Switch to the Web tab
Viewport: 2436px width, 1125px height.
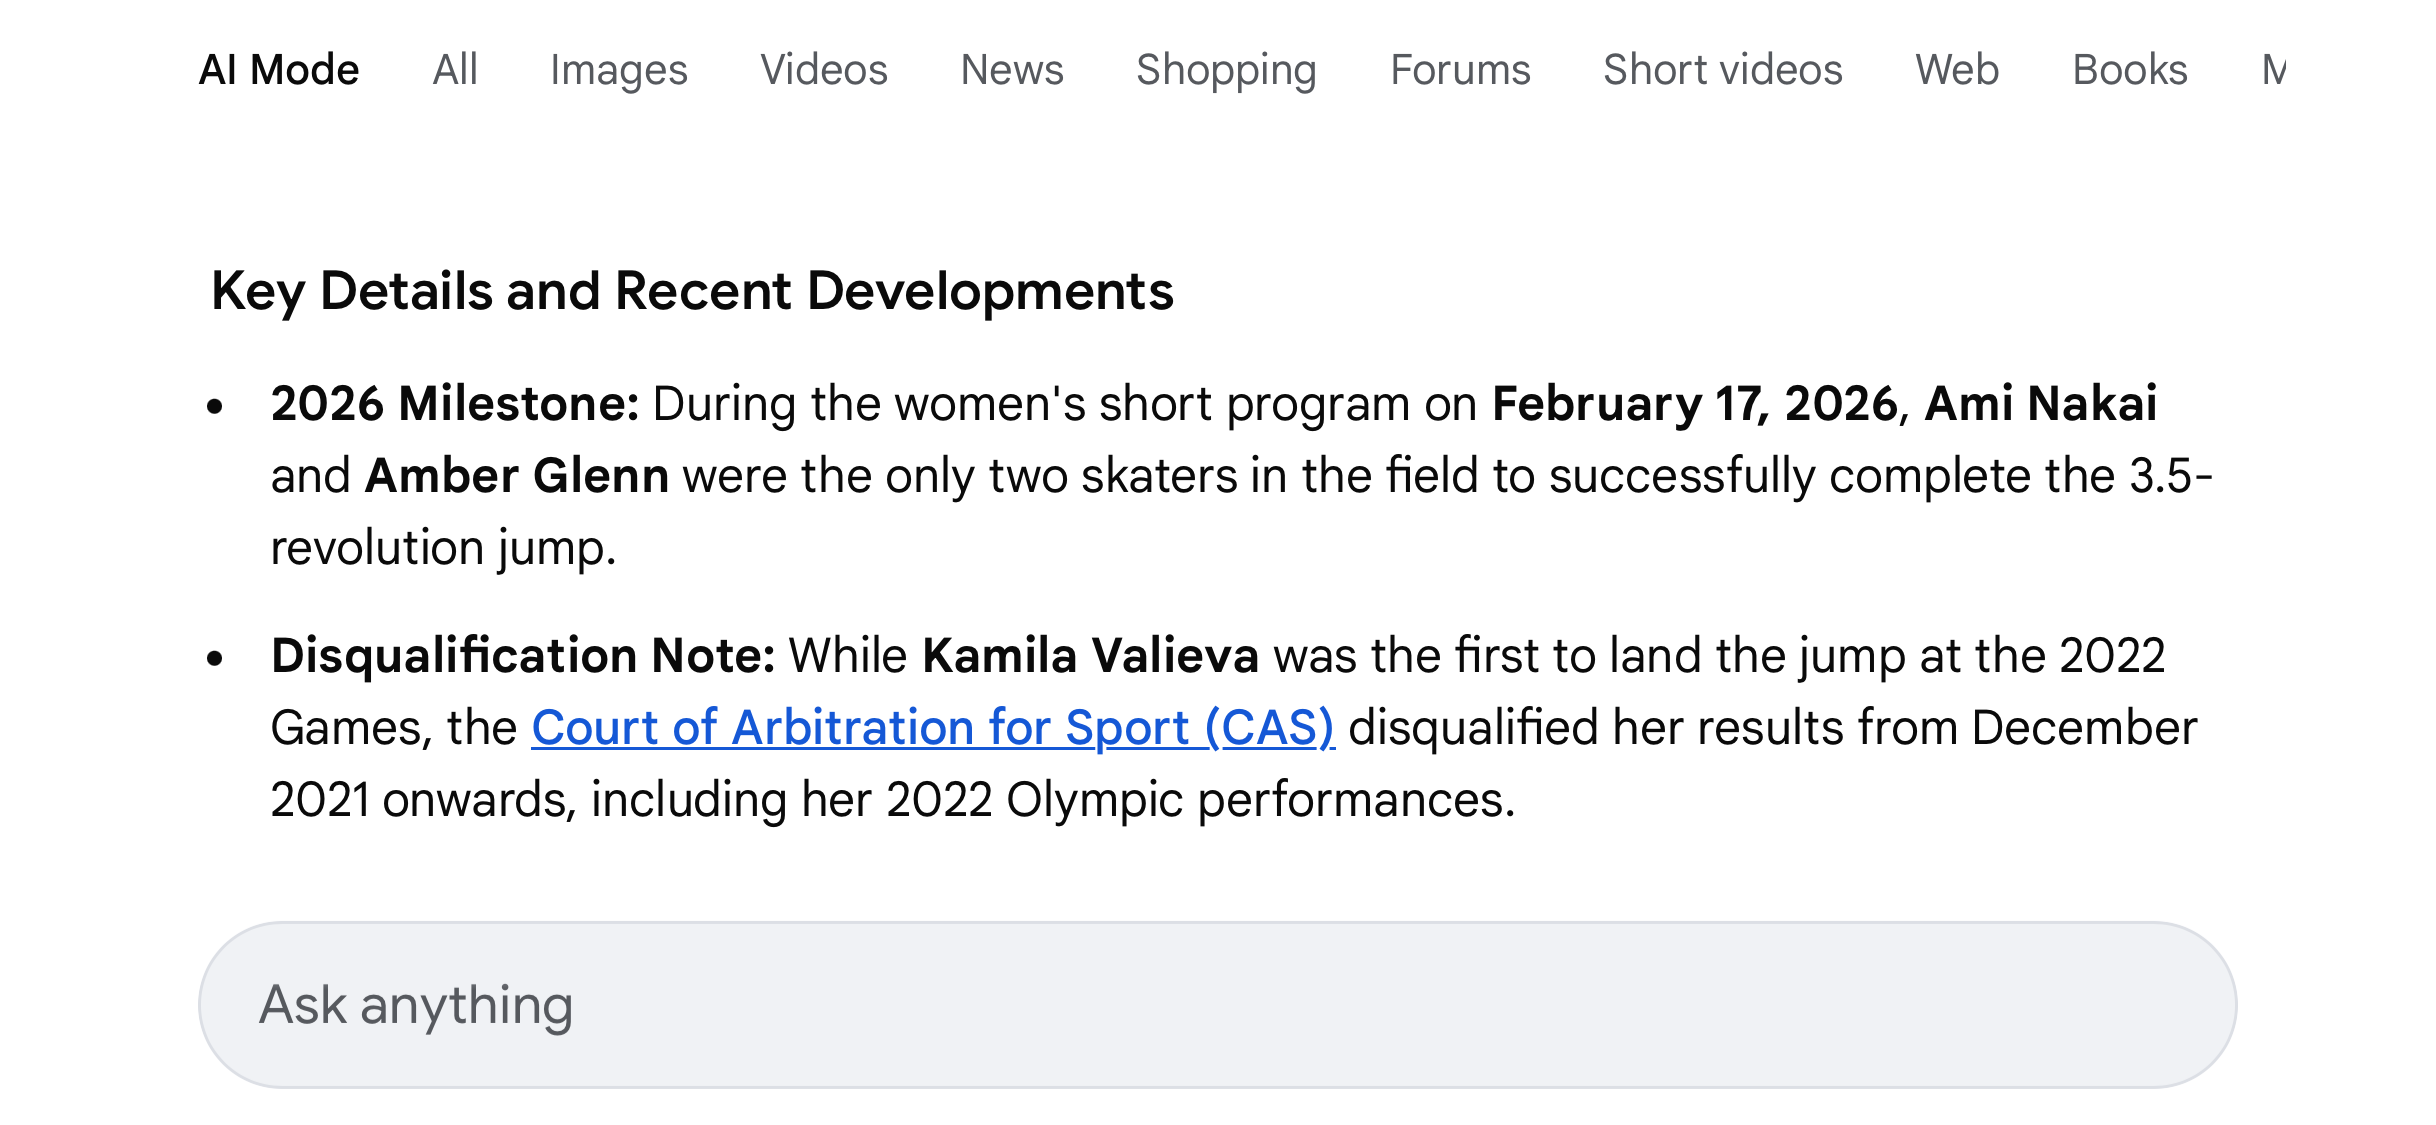tap(1956, 70)
